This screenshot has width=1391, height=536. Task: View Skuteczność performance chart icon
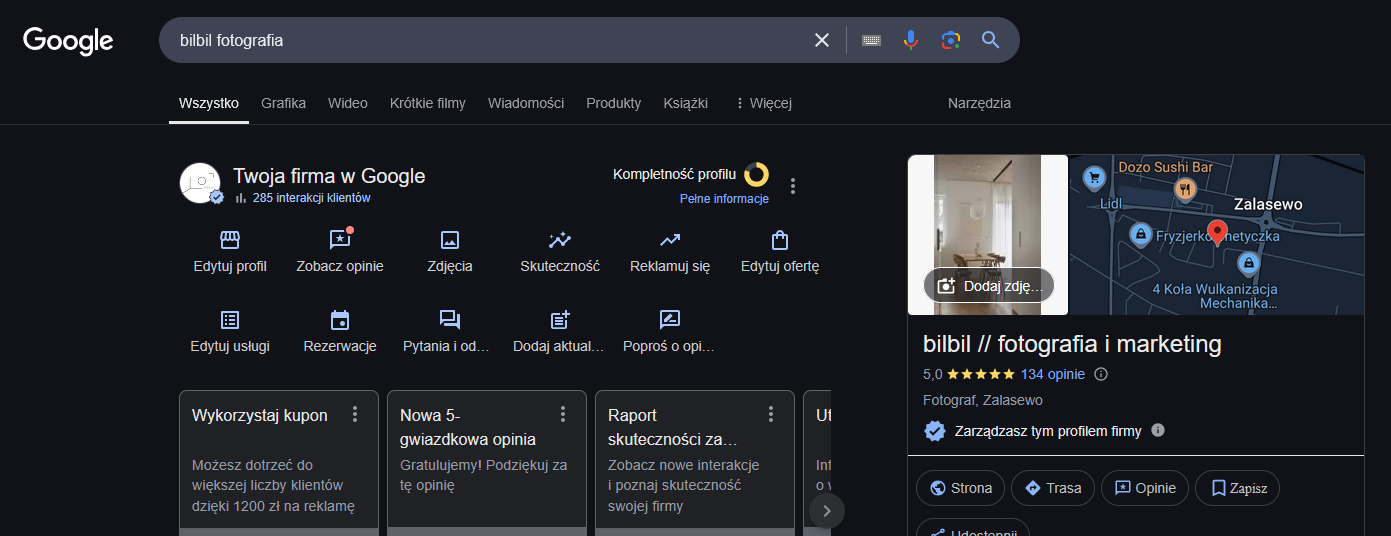560,240
